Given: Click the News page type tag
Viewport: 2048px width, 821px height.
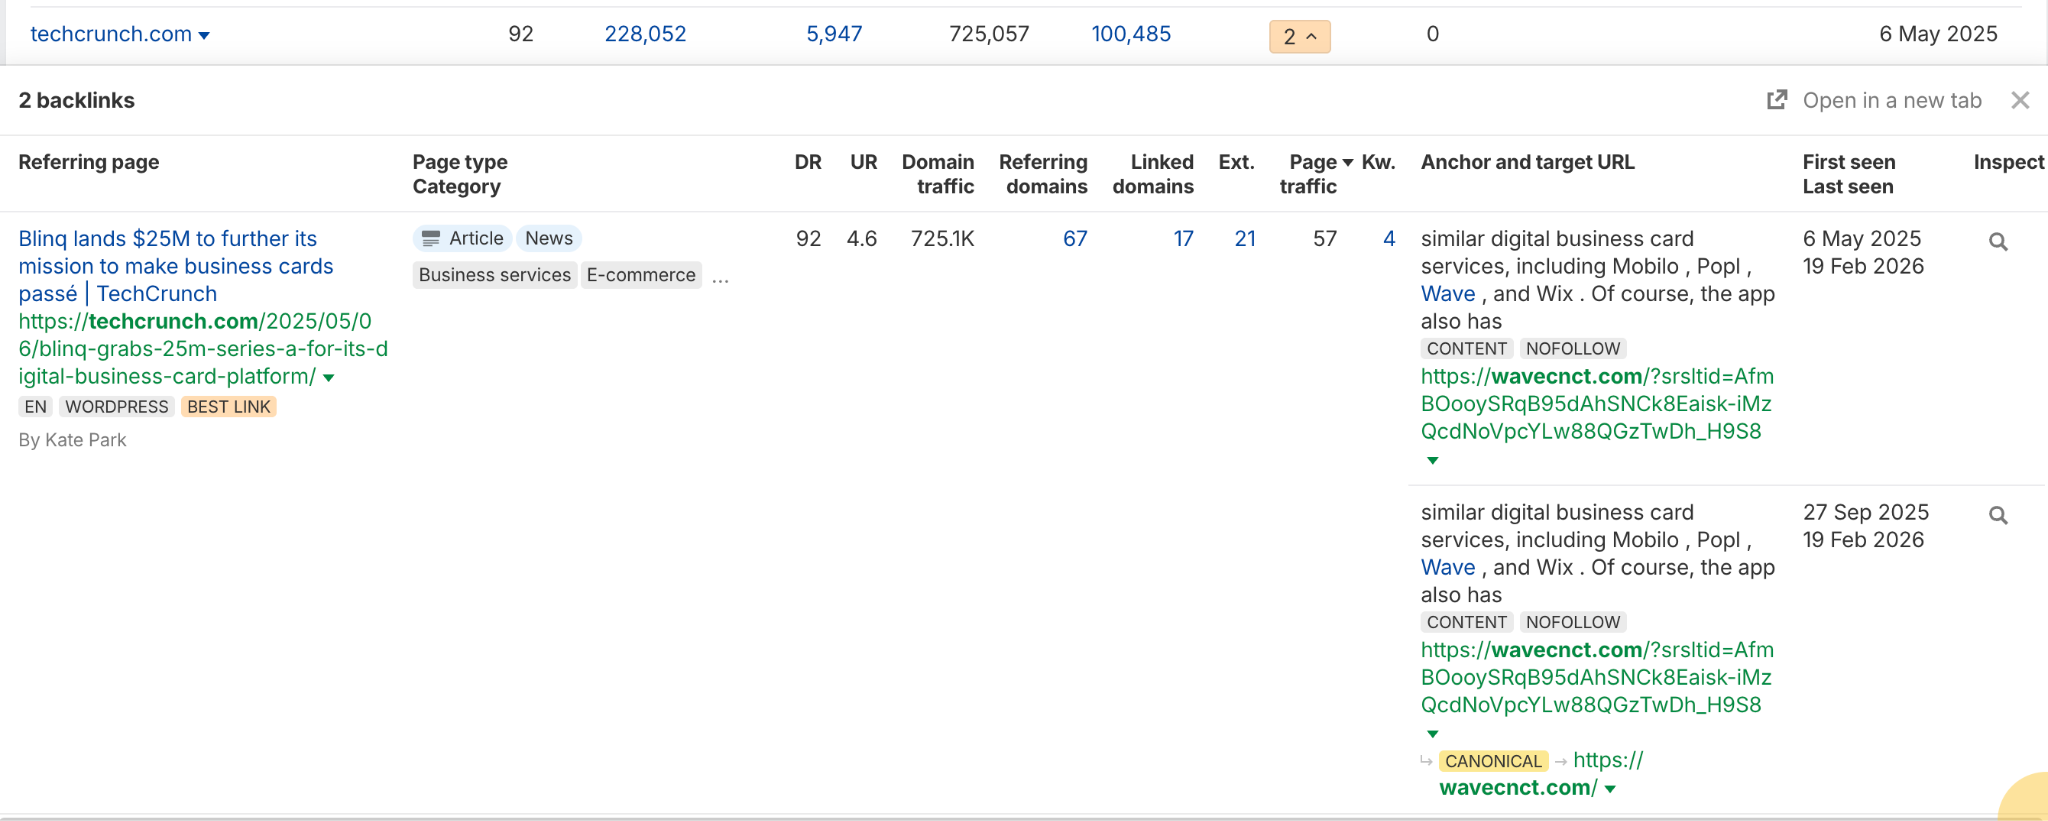Looking at the screenshot, I should pyautogui.click(x=549, y=238).
